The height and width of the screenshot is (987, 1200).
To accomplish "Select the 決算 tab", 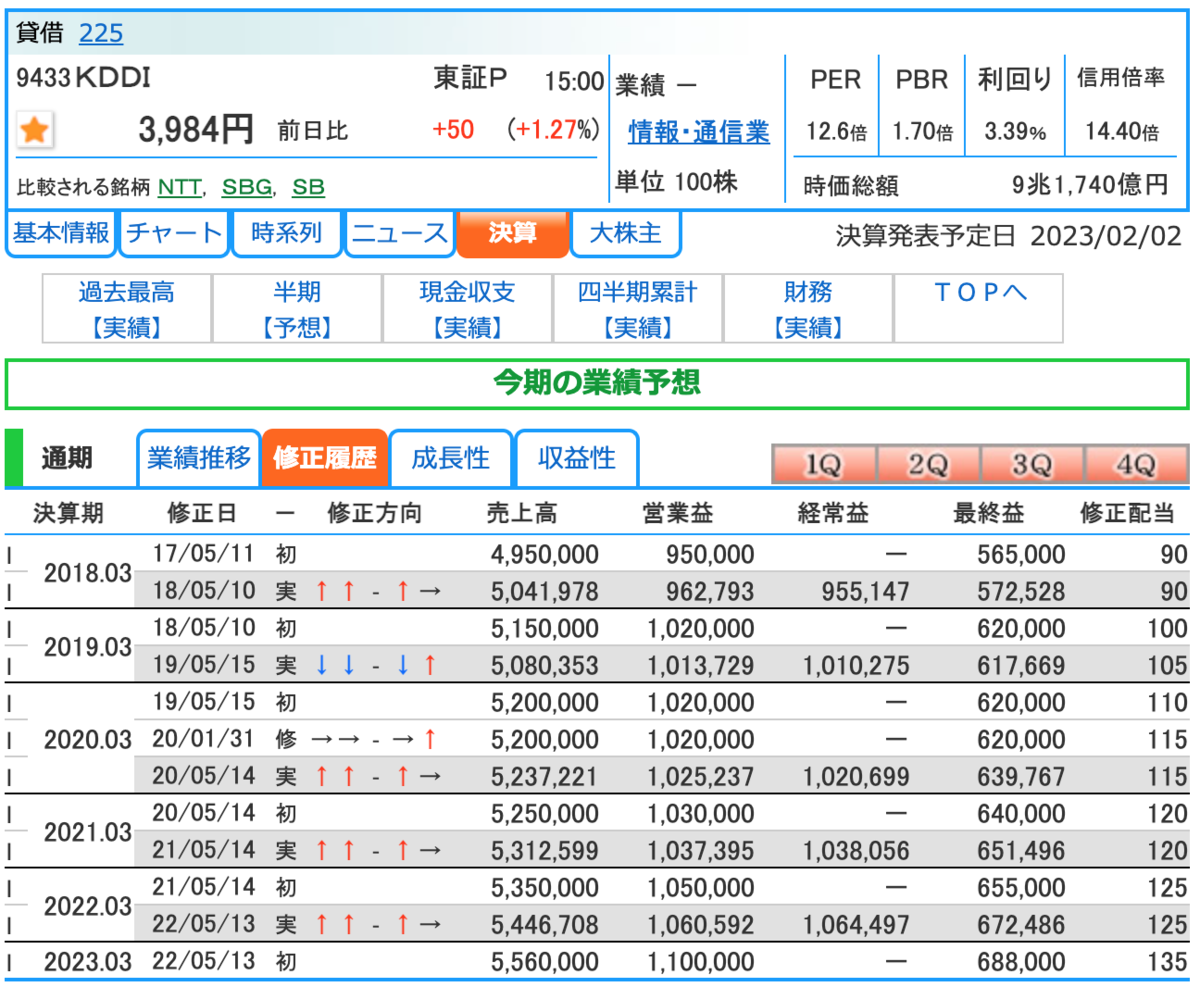I will coord(512,234).
